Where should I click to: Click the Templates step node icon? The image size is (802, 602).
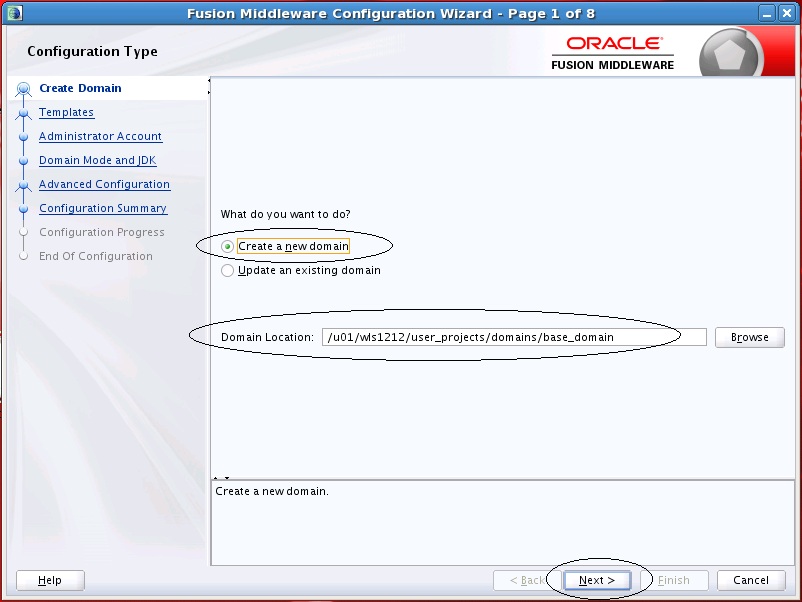pyautogui.click(x=23, y=113)
